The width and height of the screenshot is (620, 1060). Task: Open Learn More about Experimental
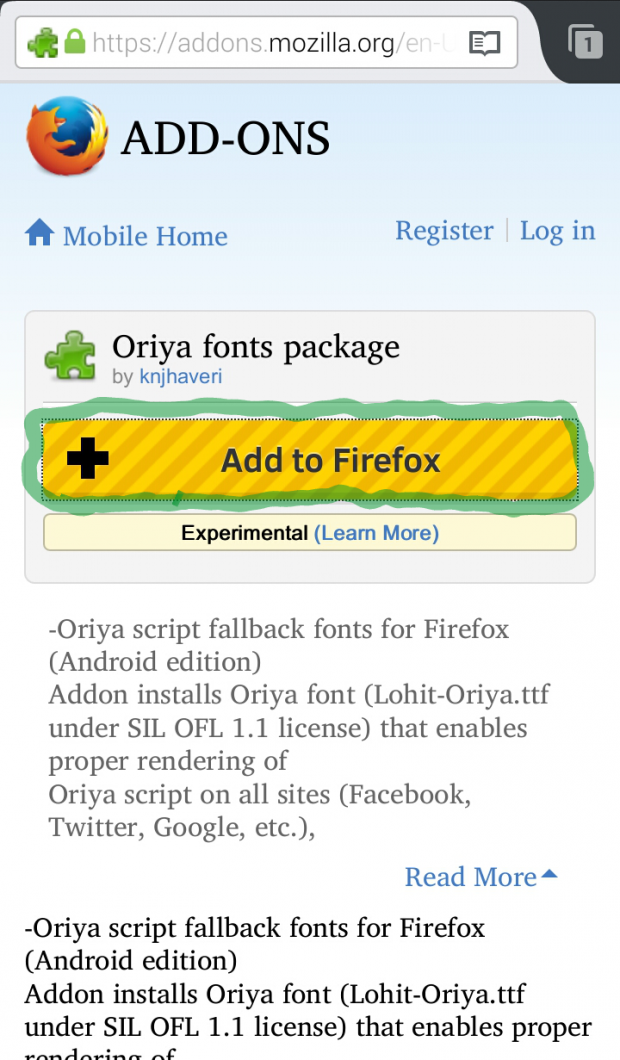pyautogui.click(x=376, y=533)
